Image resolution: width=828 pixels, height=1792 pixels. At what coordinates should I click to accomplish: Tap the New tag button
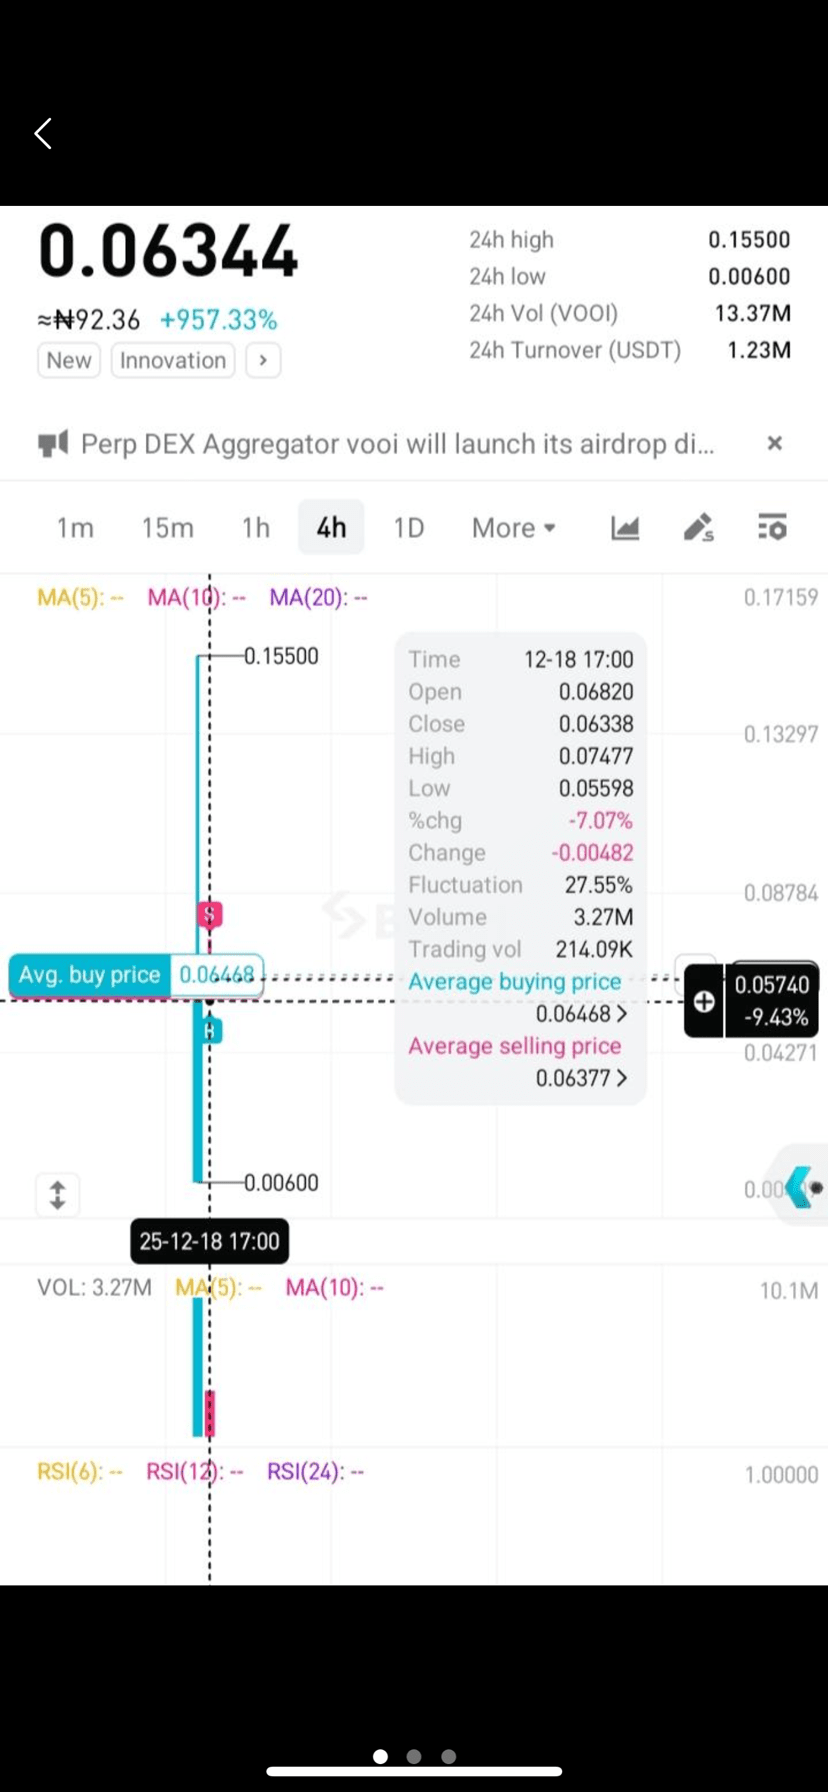pyautogui.click(x=69, y=360)
